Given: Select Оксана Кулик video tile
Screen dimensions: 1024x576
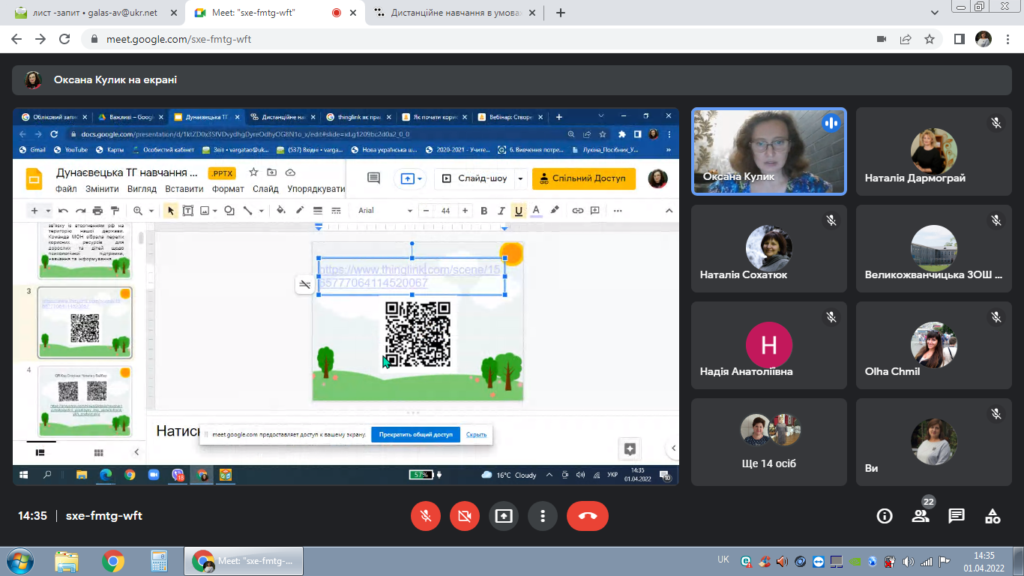Looking at the screenshot, I should 769,152.
